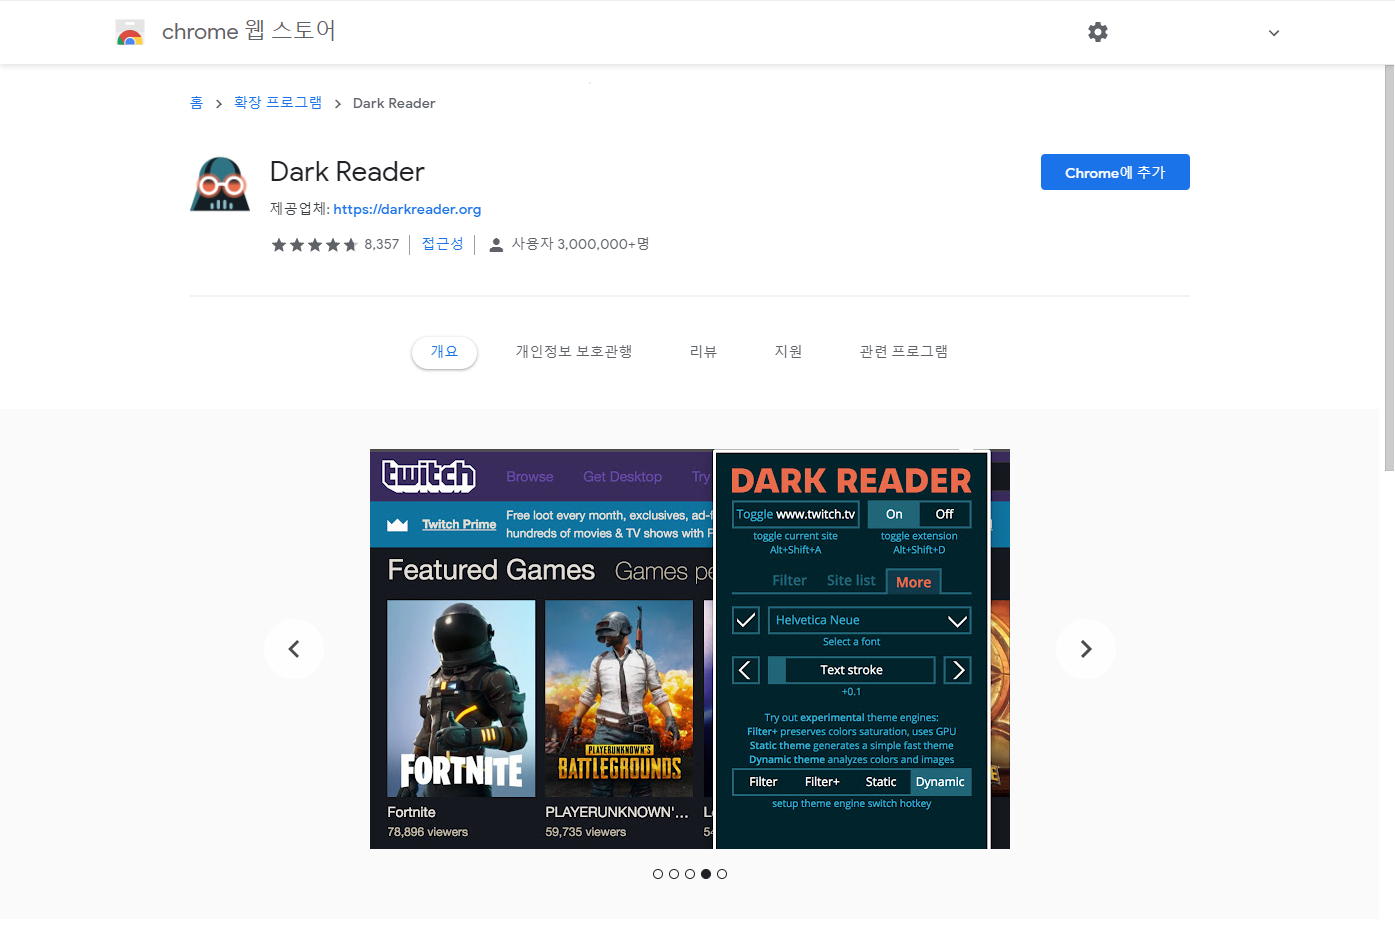Click Get Desktop in Twitch screenshot
This screenshot has height=941, width=1395.
coord(622,477)
